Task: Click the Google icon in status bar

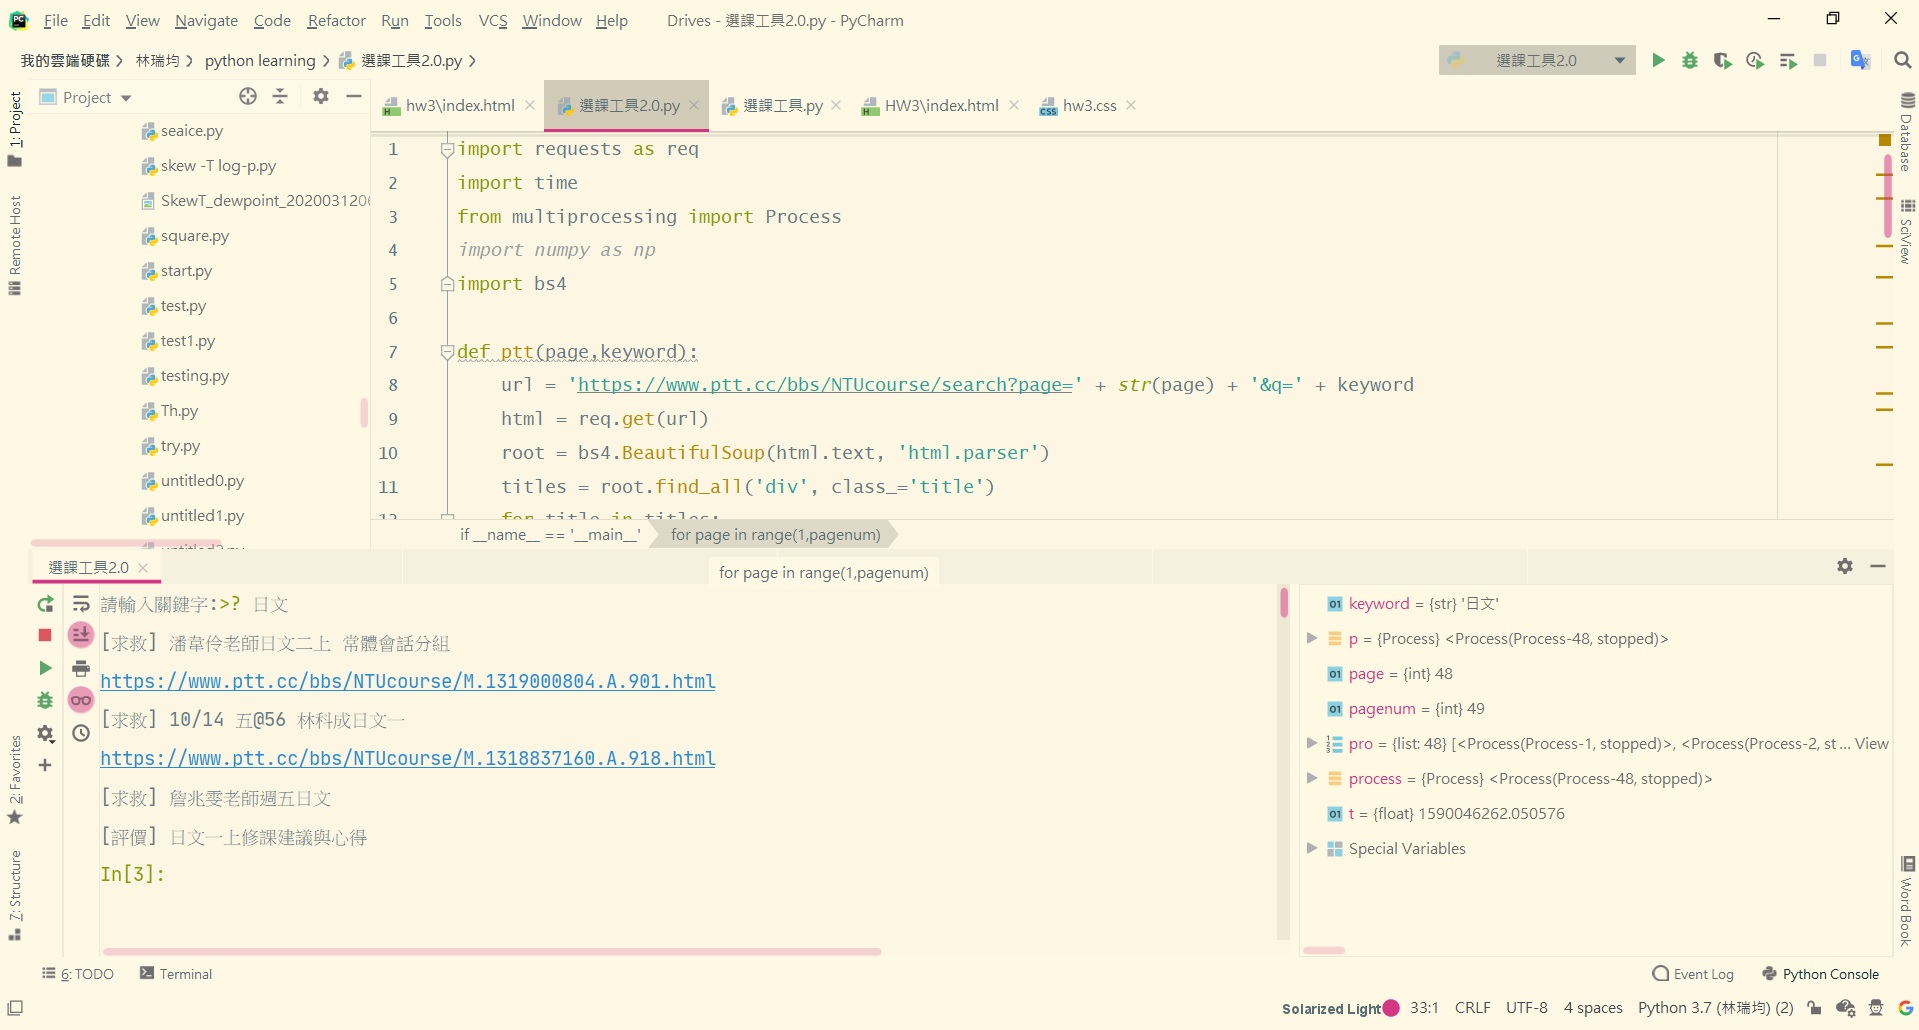Action: click(1906, 1008)
